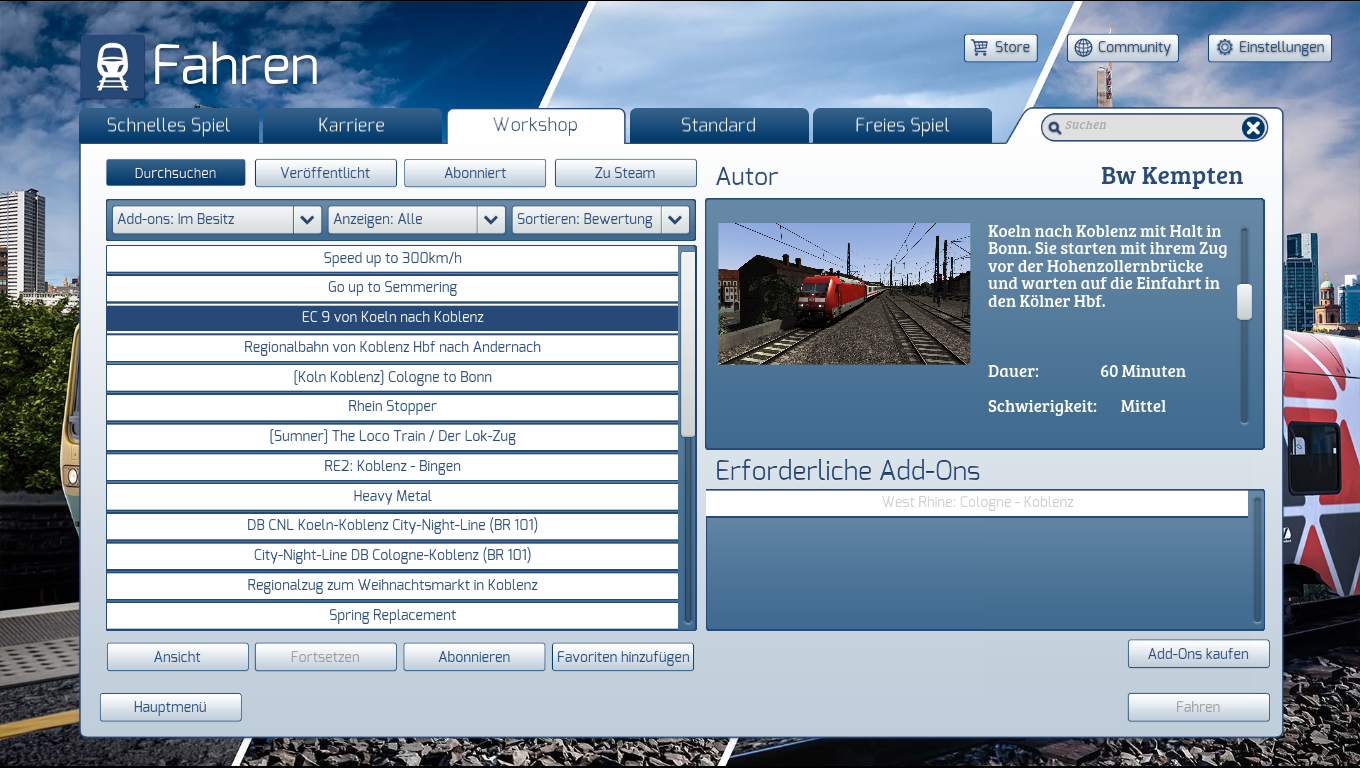Click the Abonnieren button
Screen dimensions: 1360x768
point(474,657)
